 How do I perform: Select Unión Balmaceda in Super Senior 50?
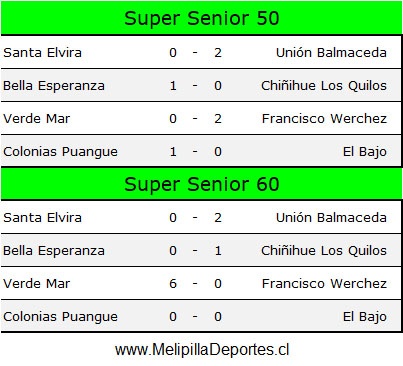tap(331, 53)
